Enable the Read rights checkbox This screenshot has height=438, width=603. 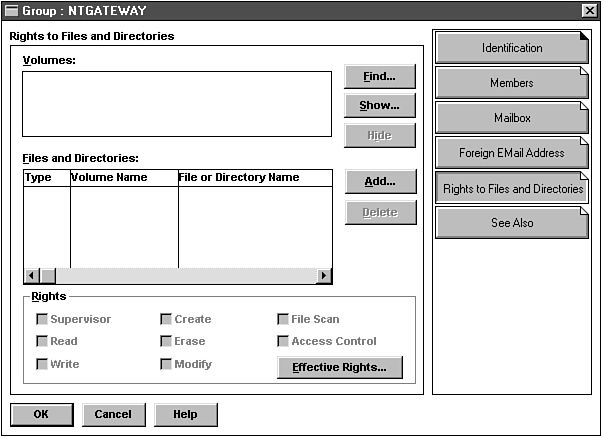(42, 341)
